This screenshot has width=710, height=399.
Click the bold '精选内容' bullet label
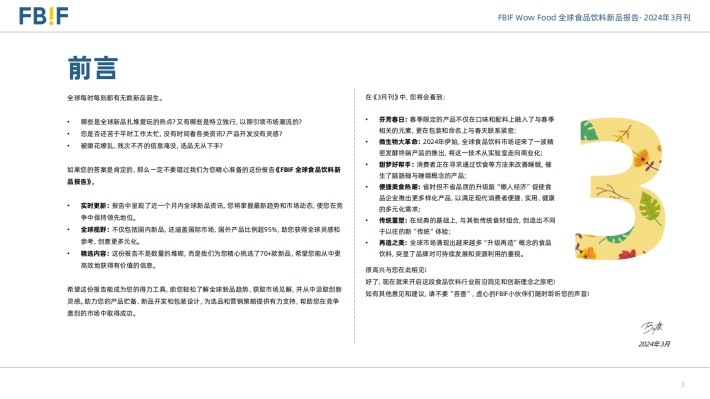tap(95, 254)
